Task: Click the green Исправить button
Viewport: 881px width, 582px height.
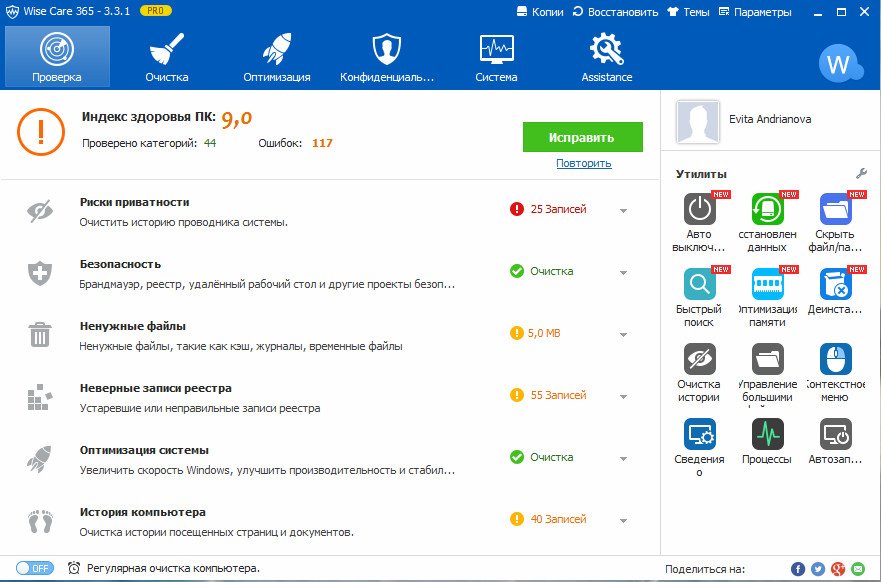Action: pyautogui.click(x=582, y=137)
